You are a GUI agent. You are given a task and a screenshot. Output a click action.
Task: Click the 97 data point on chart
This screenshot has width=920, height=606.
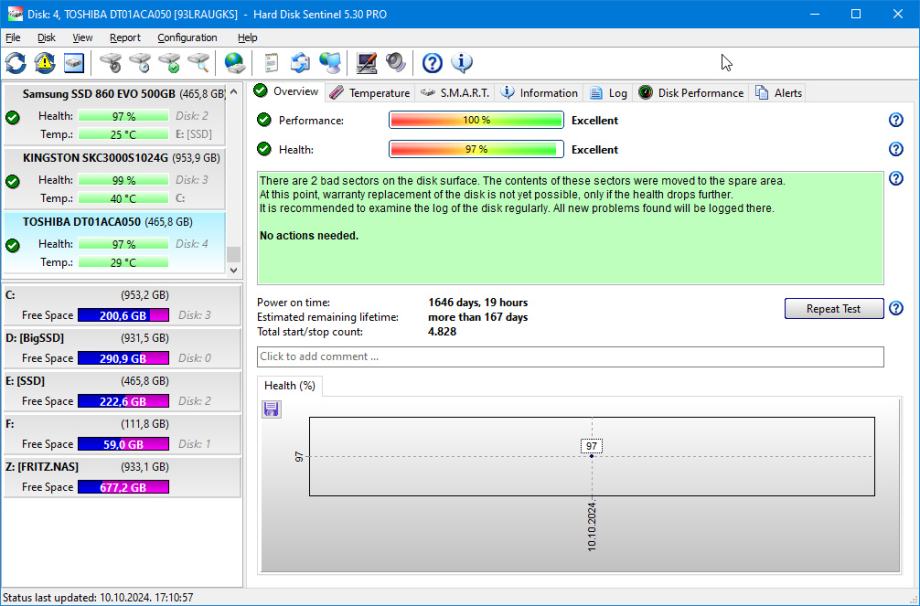[x=591, y=455]
